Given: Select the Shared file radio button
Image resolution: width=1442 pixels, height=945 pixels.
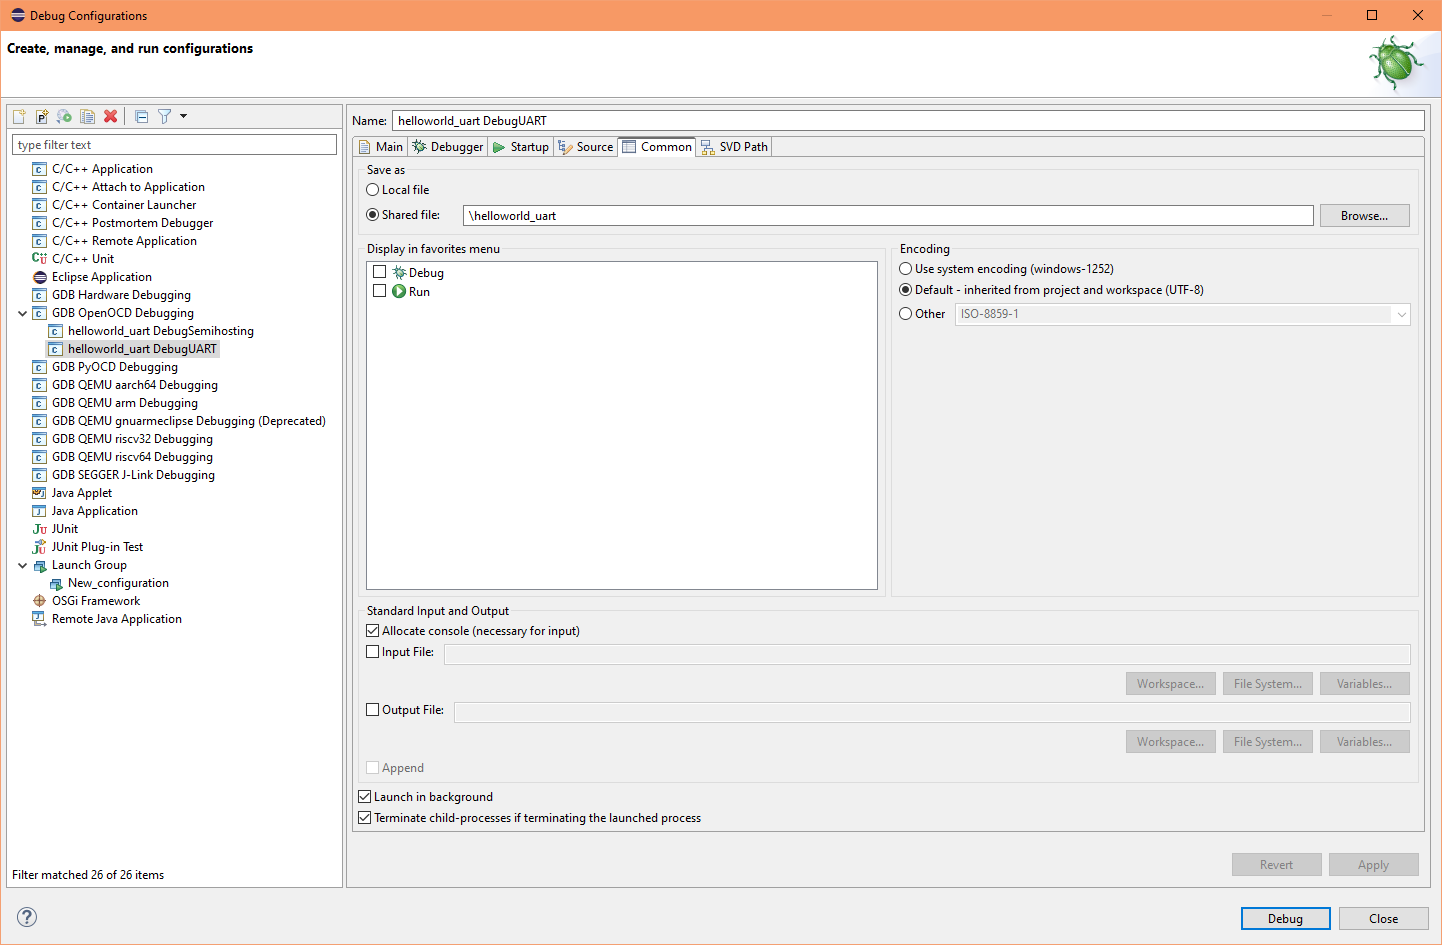Looking at the screenshot, I should 373,214.
